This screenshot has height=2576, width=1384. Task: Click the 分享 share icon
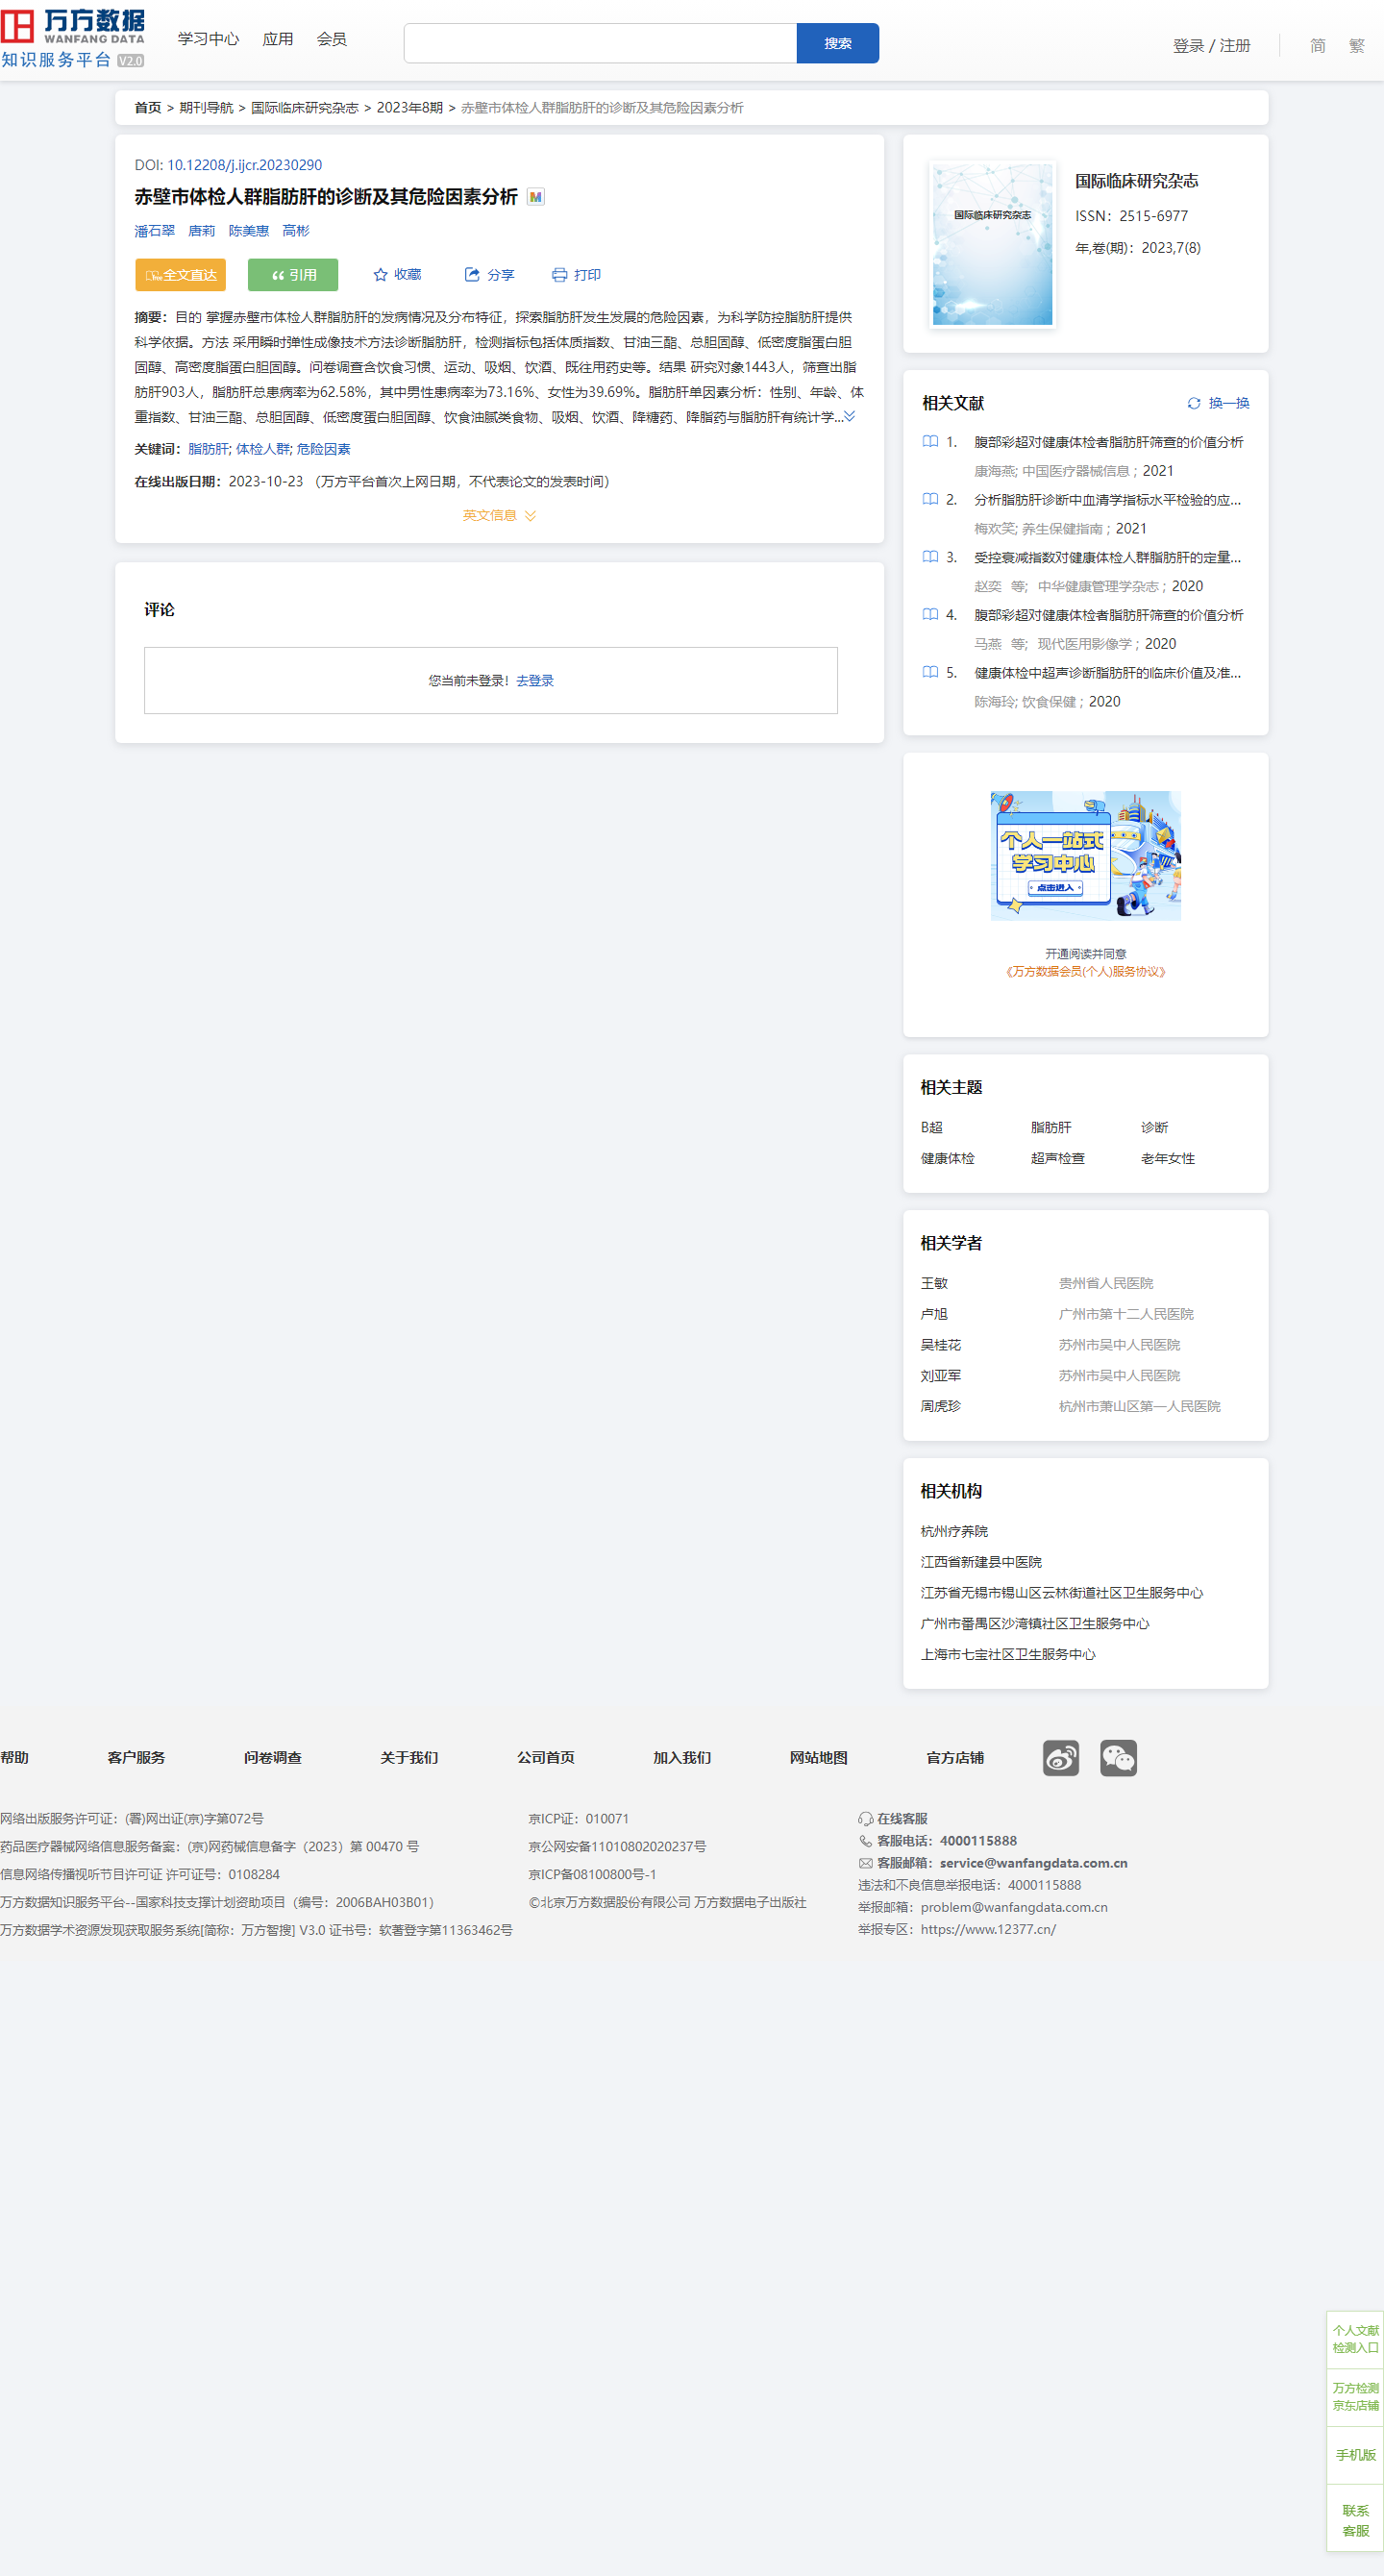[472, 275]
